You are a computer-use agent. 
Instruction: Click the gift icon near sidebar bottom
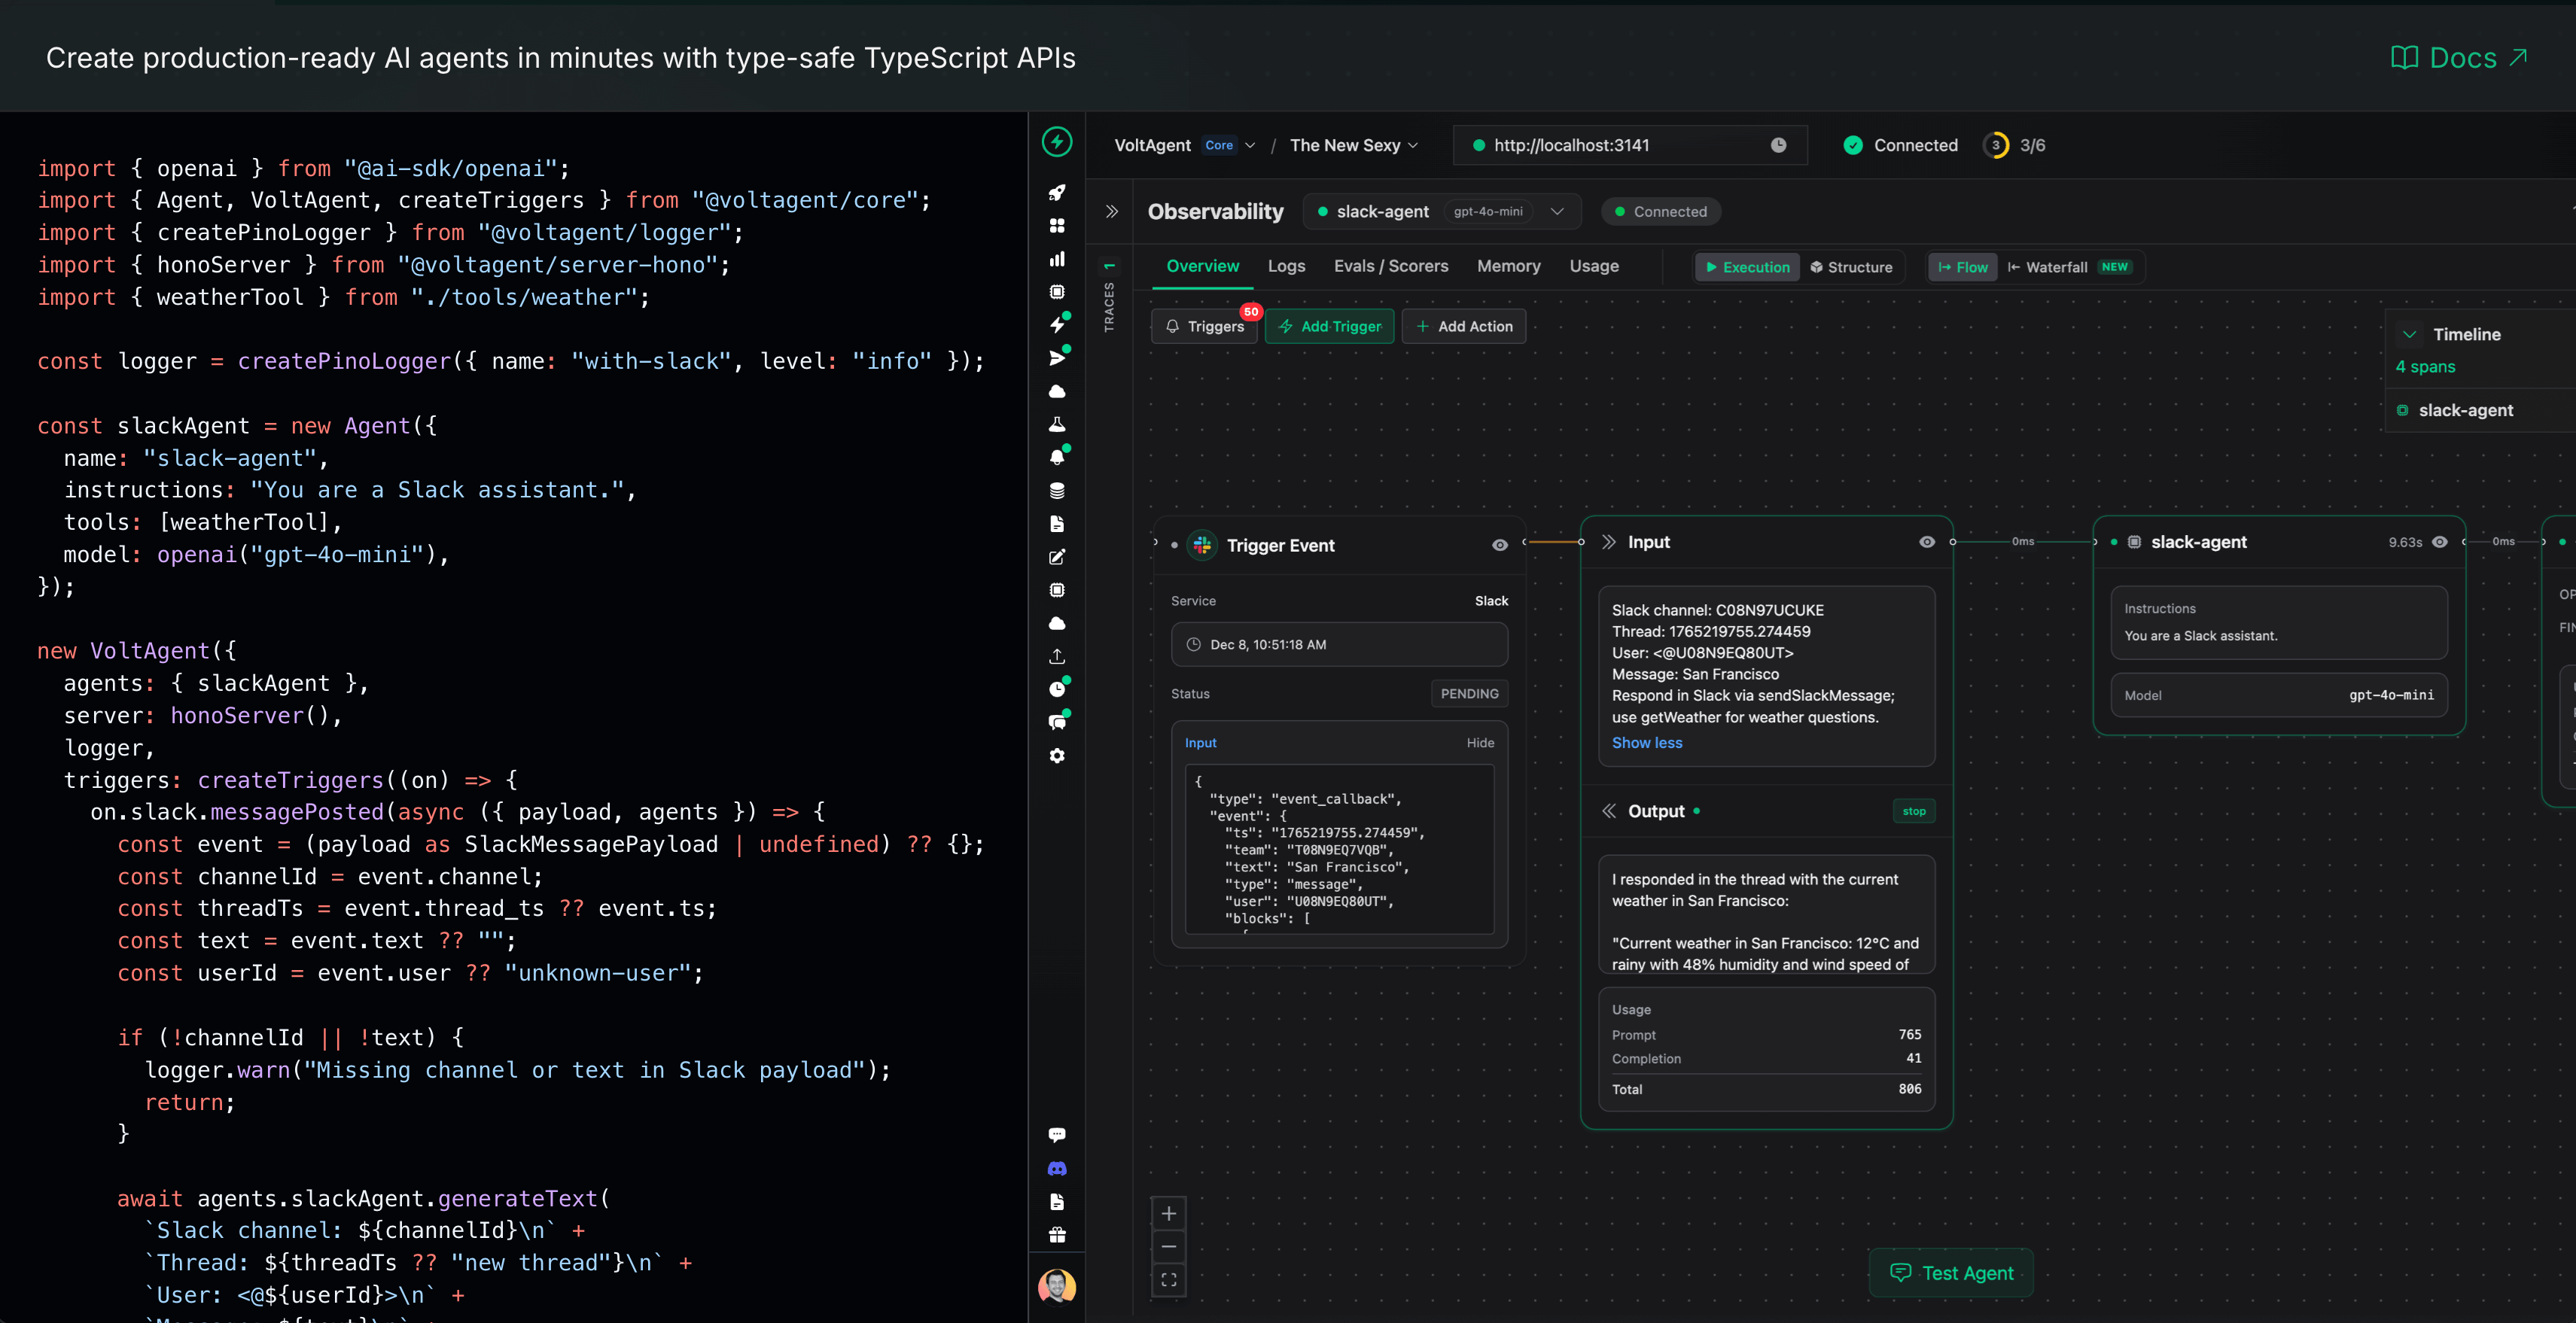coord(1057,1234)
